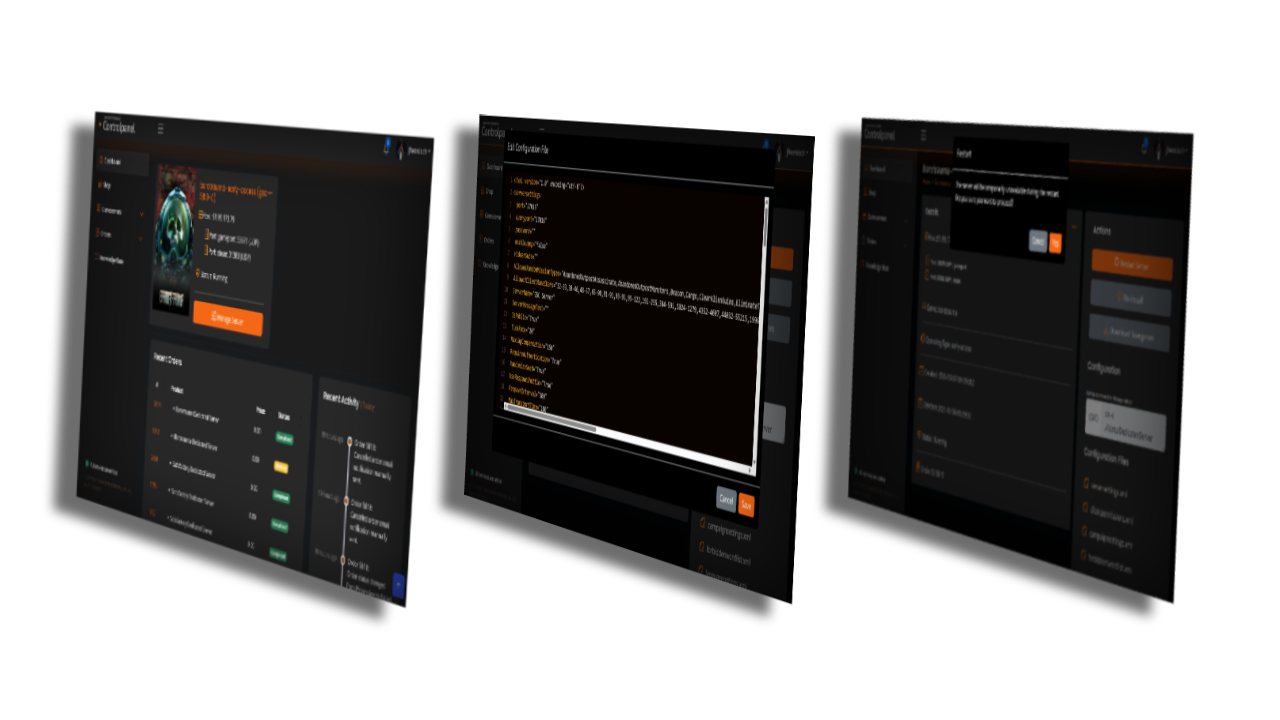Image resolution: width=1280 pixels, height=720 pixels.
Task: Click the hamburger menu icon in the right panel
Action: pos(923,135)
